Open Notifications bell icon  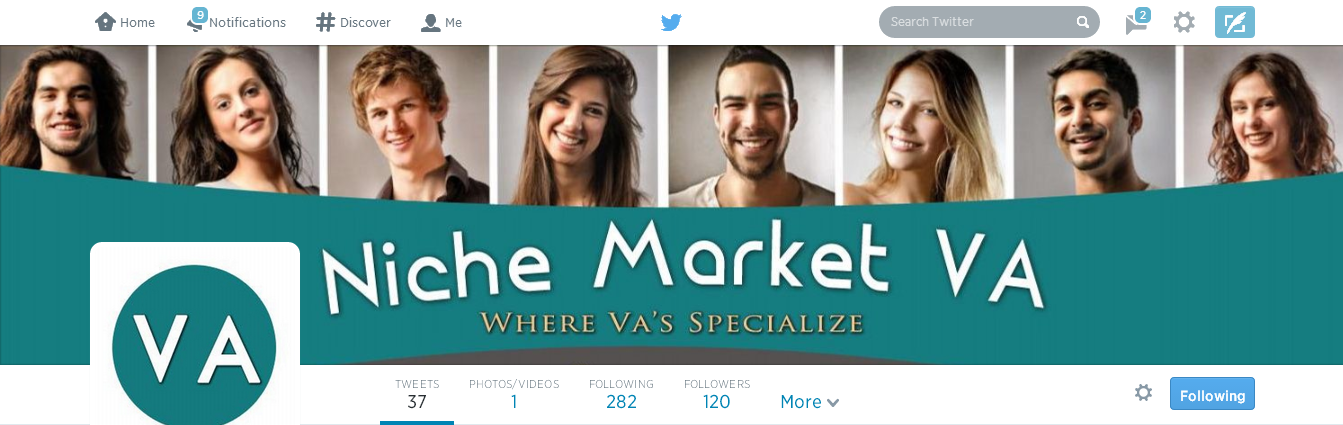(x=195, y=23)
